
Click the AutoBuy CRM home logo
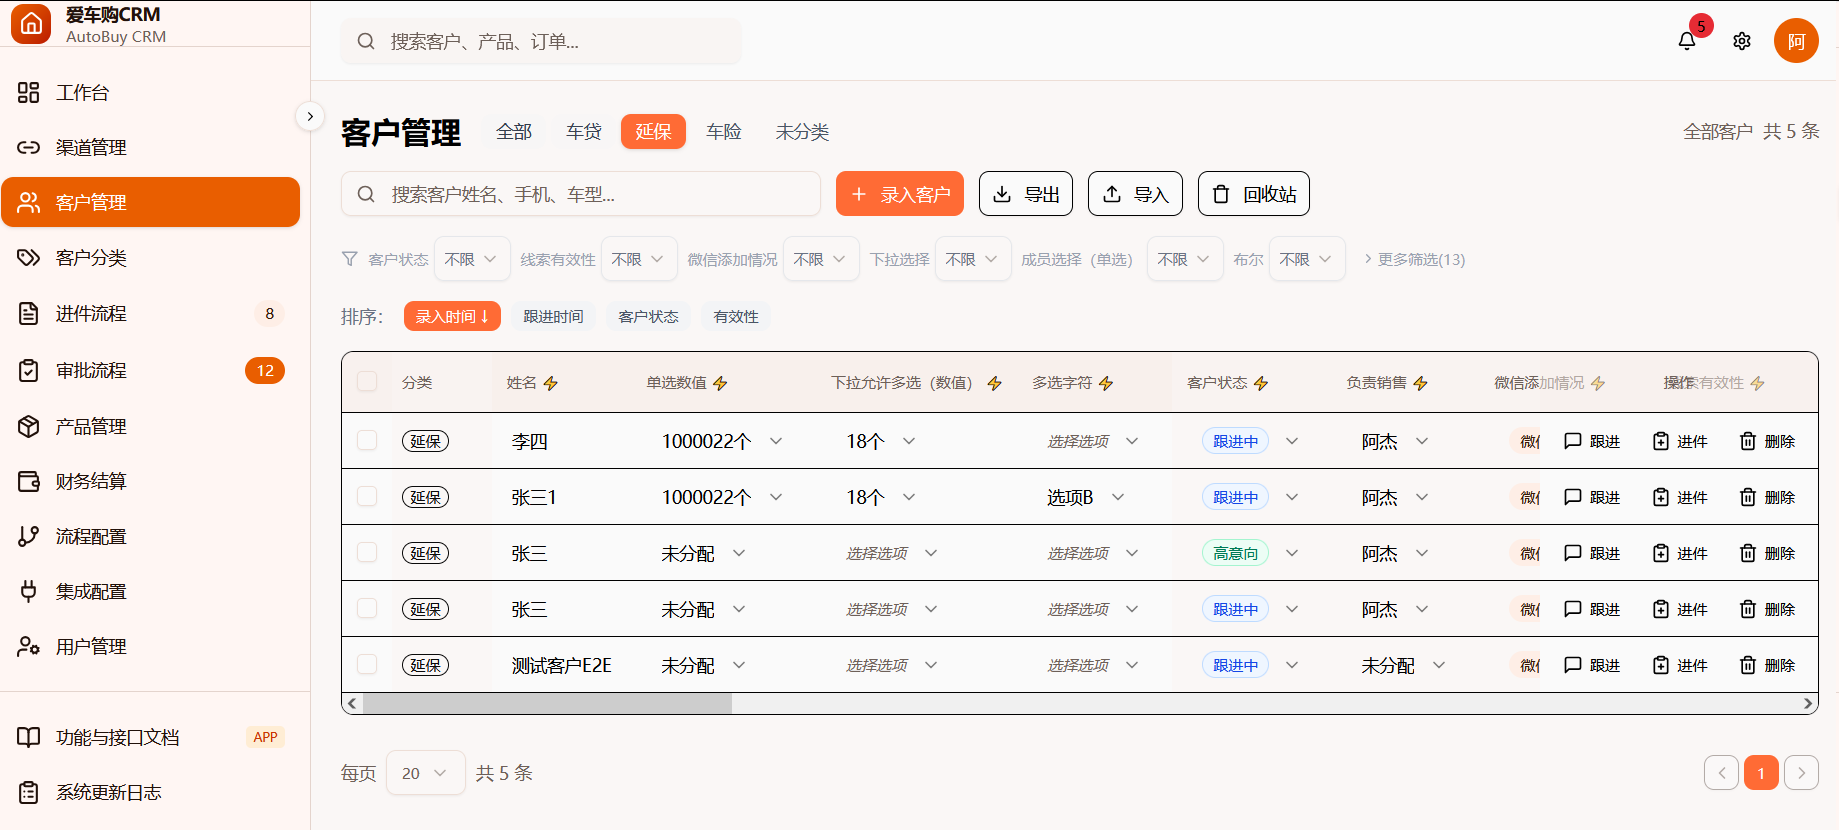click(31, 24)
